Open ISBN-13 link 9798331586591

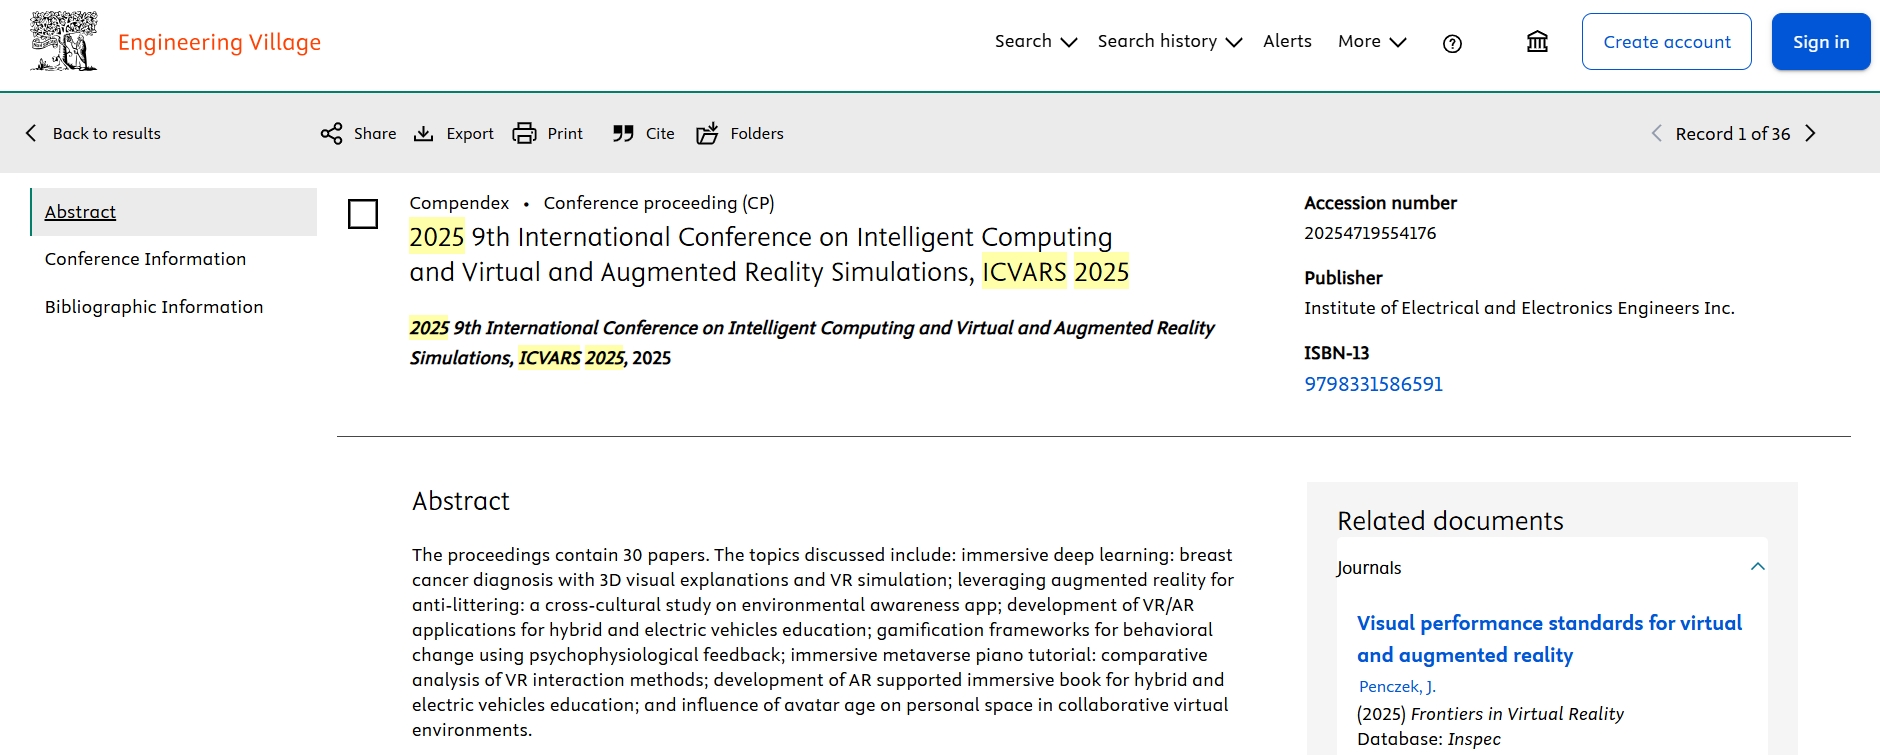tap(1373, 384)
